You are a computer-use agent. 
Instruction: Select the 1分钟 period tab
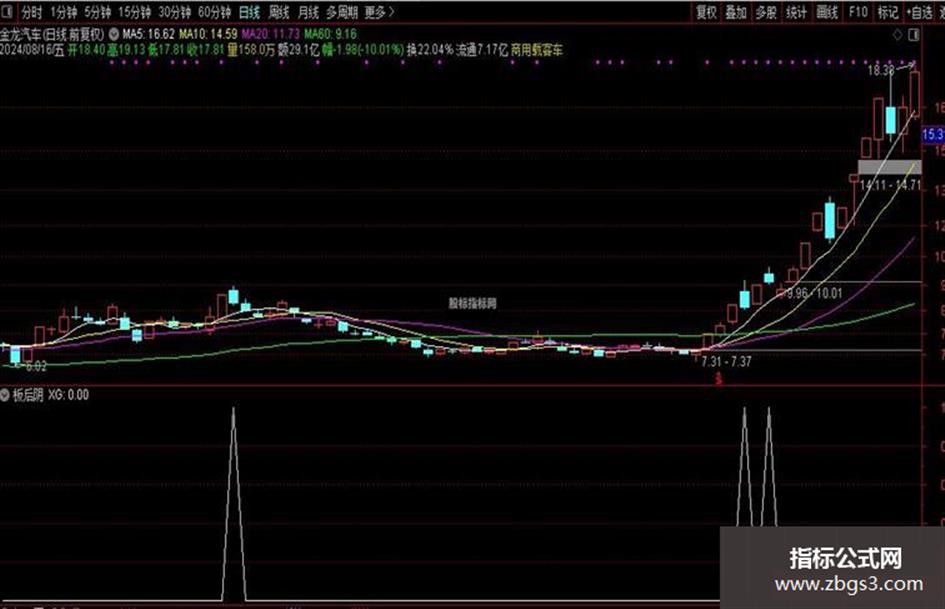pos(64,12)
